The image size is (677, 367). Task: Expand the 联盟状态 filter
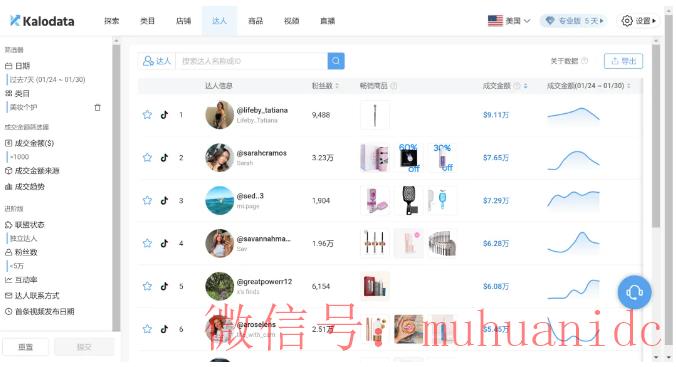(x=25, y=225)
